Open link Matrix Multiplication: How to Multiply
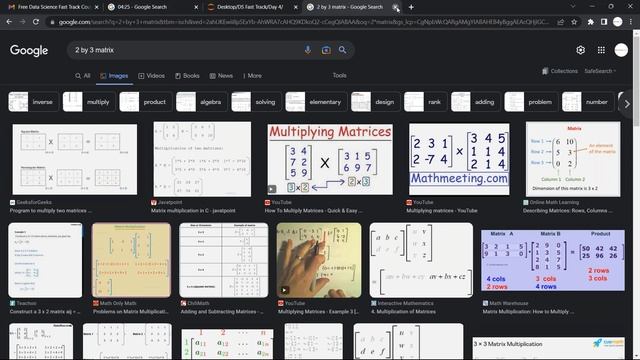The width and height of the screenshot is (640, 360). 528,311
